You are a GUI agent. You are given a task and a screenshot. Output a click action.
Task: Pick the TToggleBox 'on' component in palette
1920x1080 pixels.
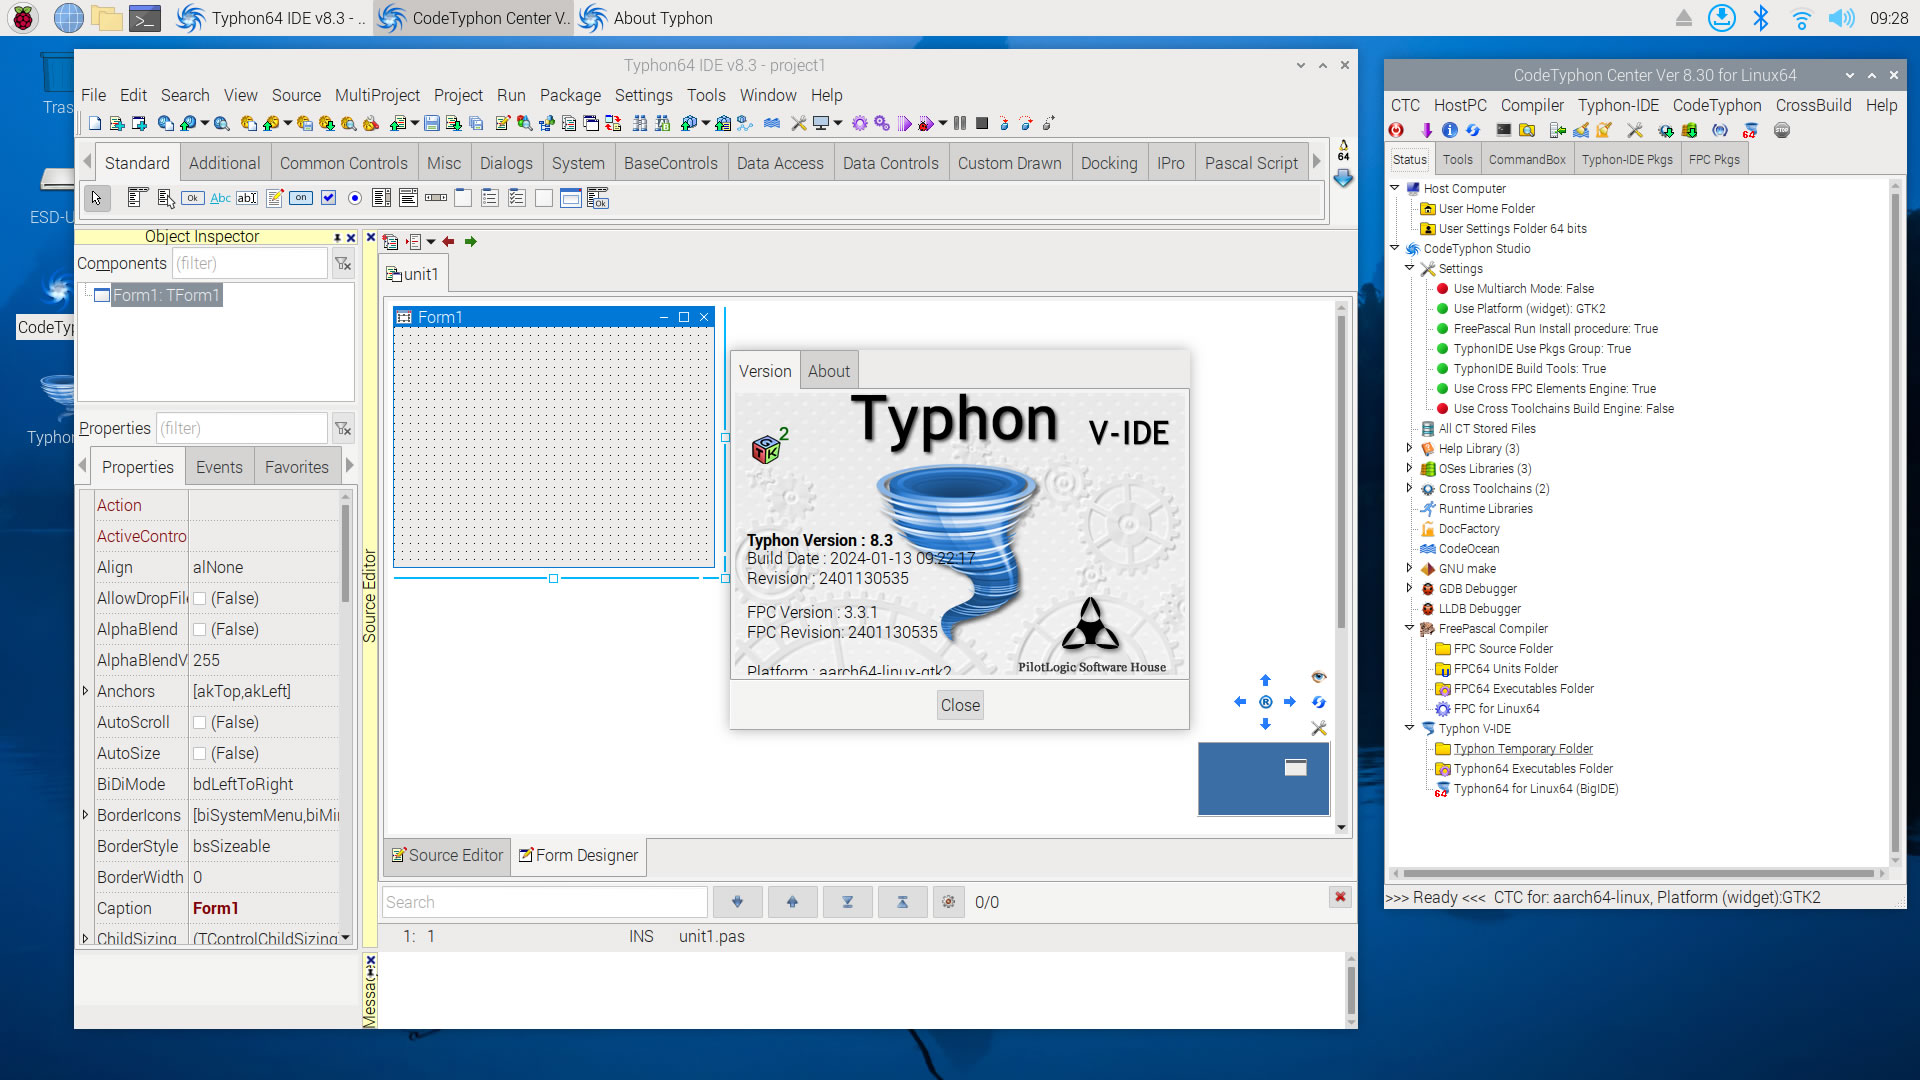coord(301,198)
